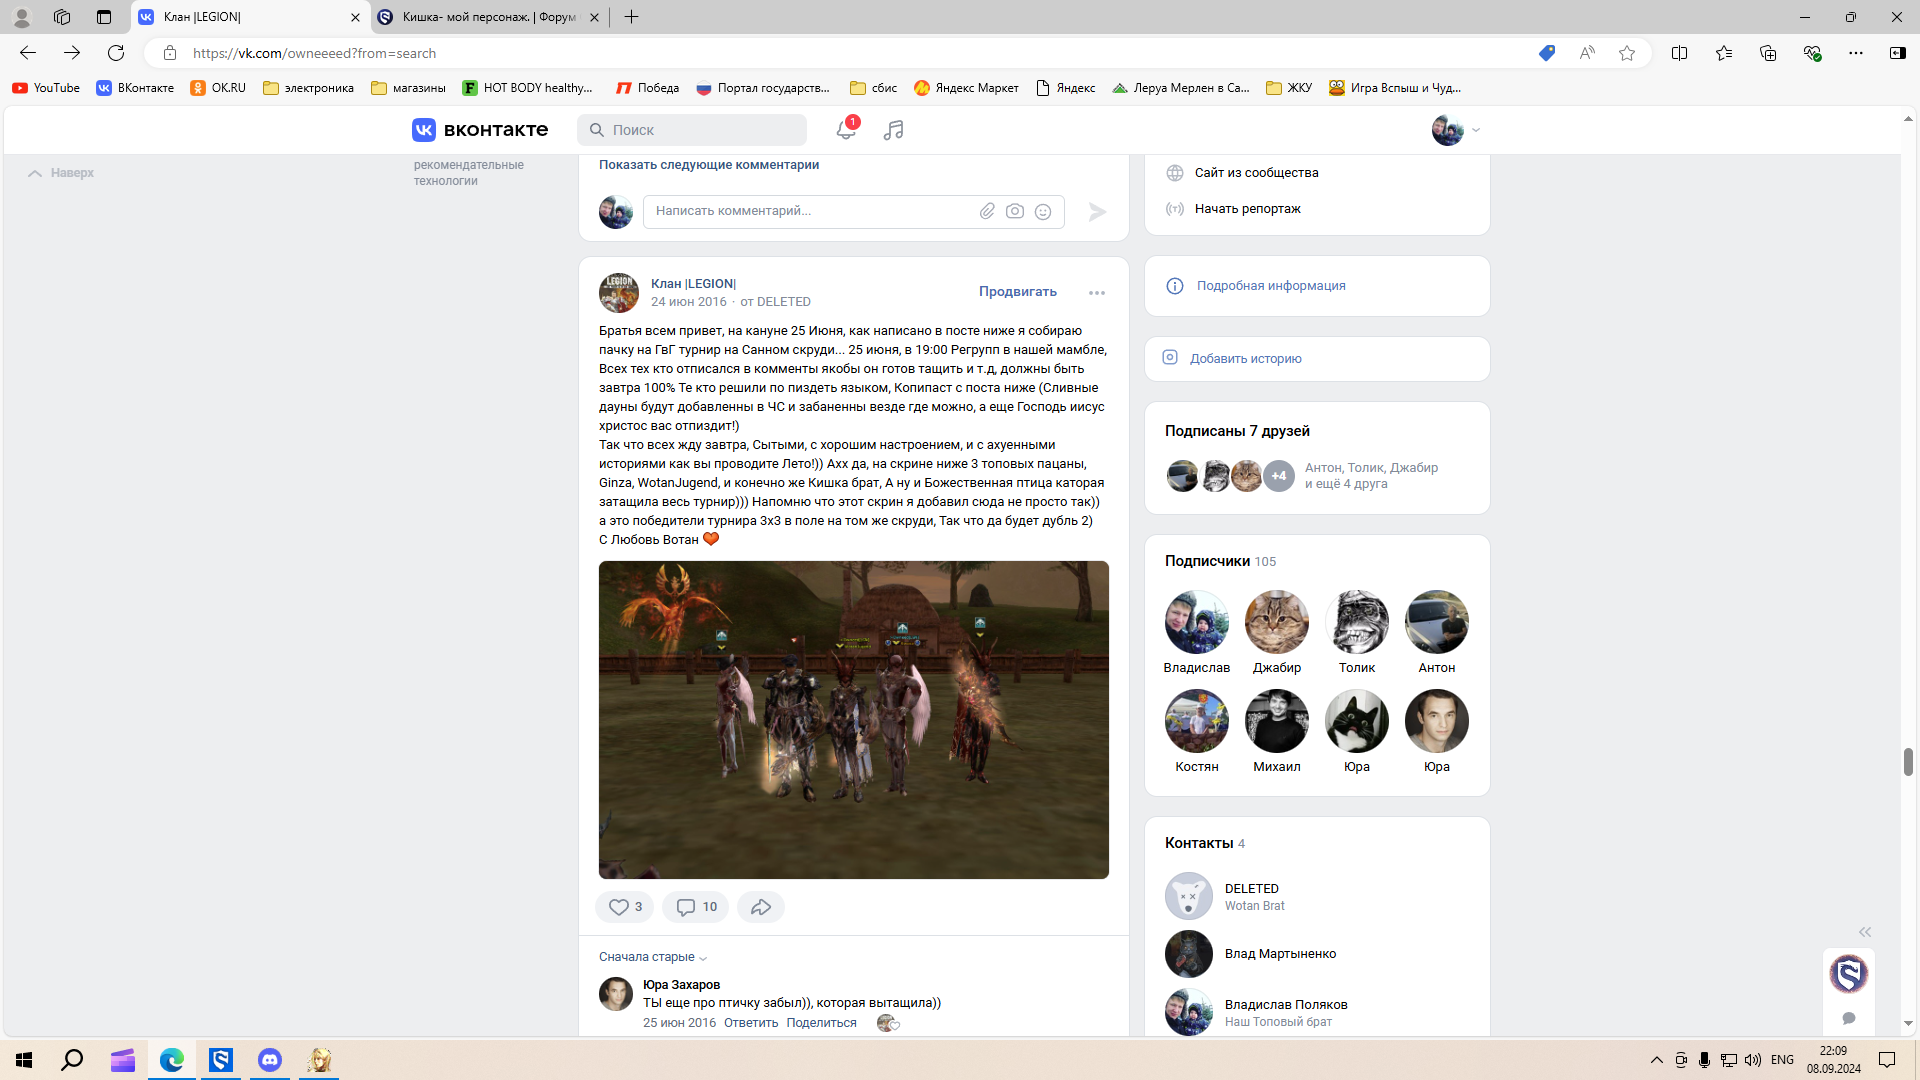Click the 'Продвигать' link
Screen dimensions: 1920x1080
click(1017, 292)
